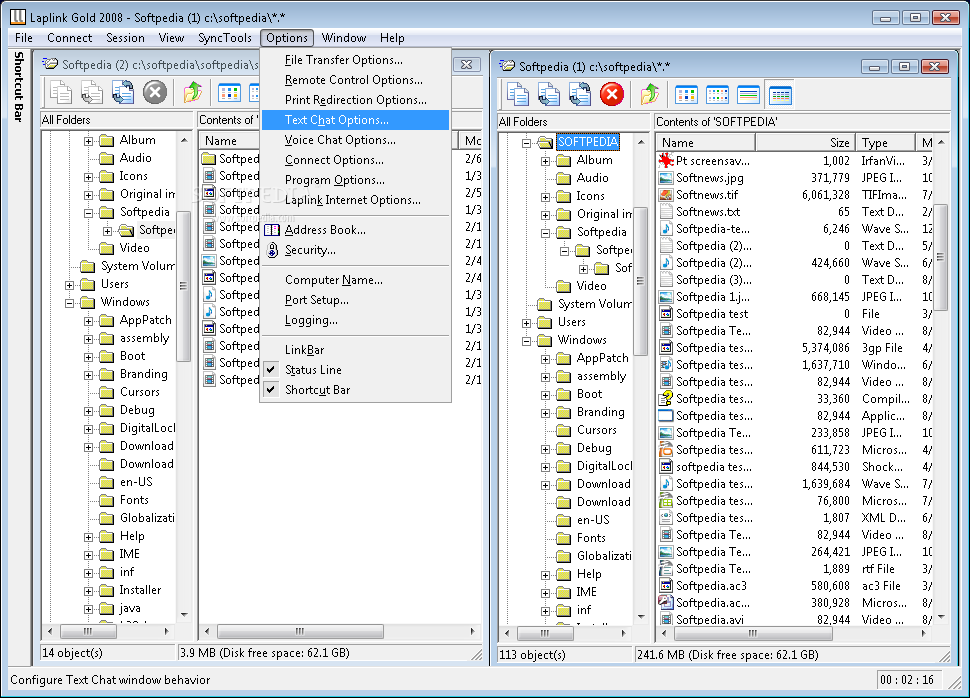Screen dimensions: 970x698
Task: Click the Name column header in Softpedia (1)
Action: (x=705, y=143)
